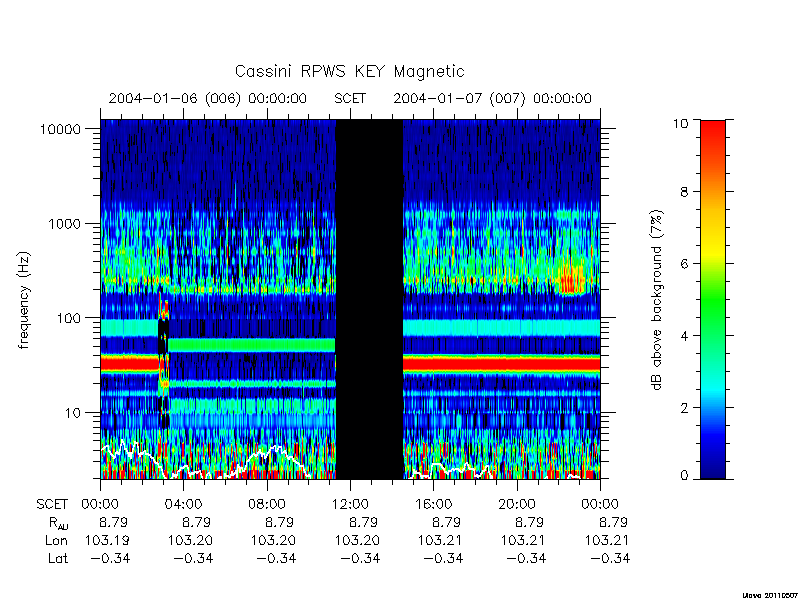The width and height of the screenshot is (800, 600).
Task: Select the "04:00" time tick label
Action: click(184, 505)
